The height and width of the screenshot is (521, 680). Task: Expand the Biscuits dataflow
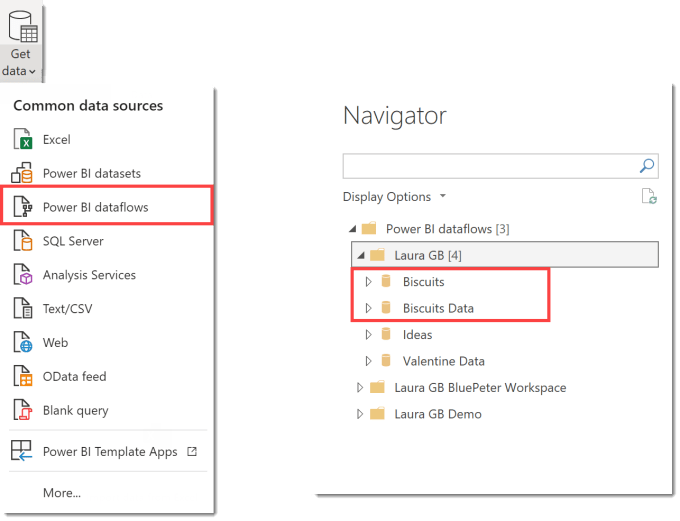(368, 282)
